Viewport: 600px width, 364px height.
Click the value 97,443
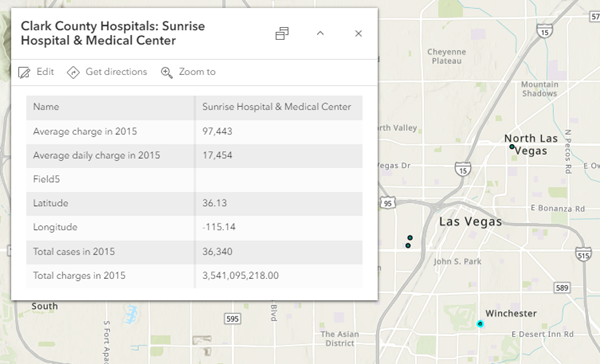pyautogui.click(x=217, y=131)
